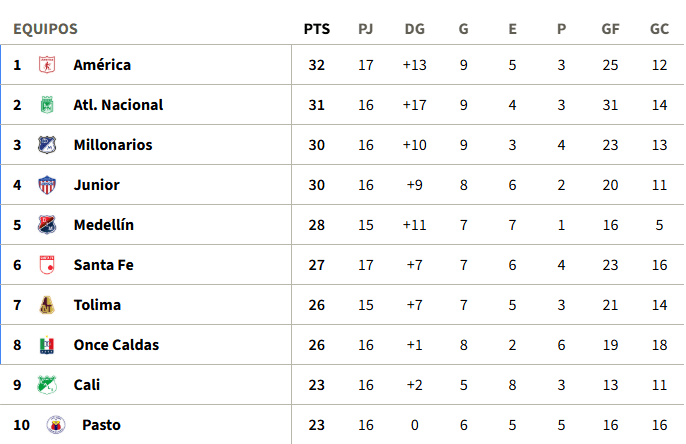
Task: Click the Junior striped shield crest
Action: tap(47, 185)
